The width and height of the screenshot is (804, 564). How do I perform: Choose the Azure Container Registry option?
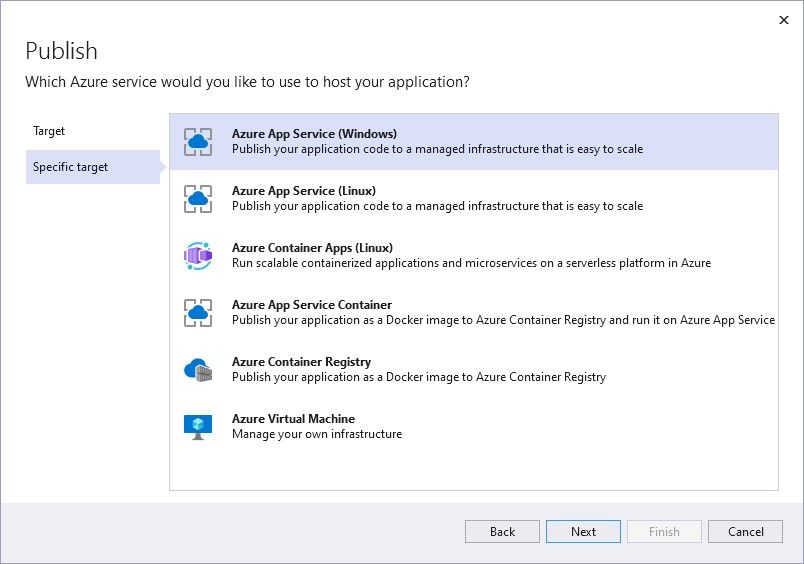[301, 362]
